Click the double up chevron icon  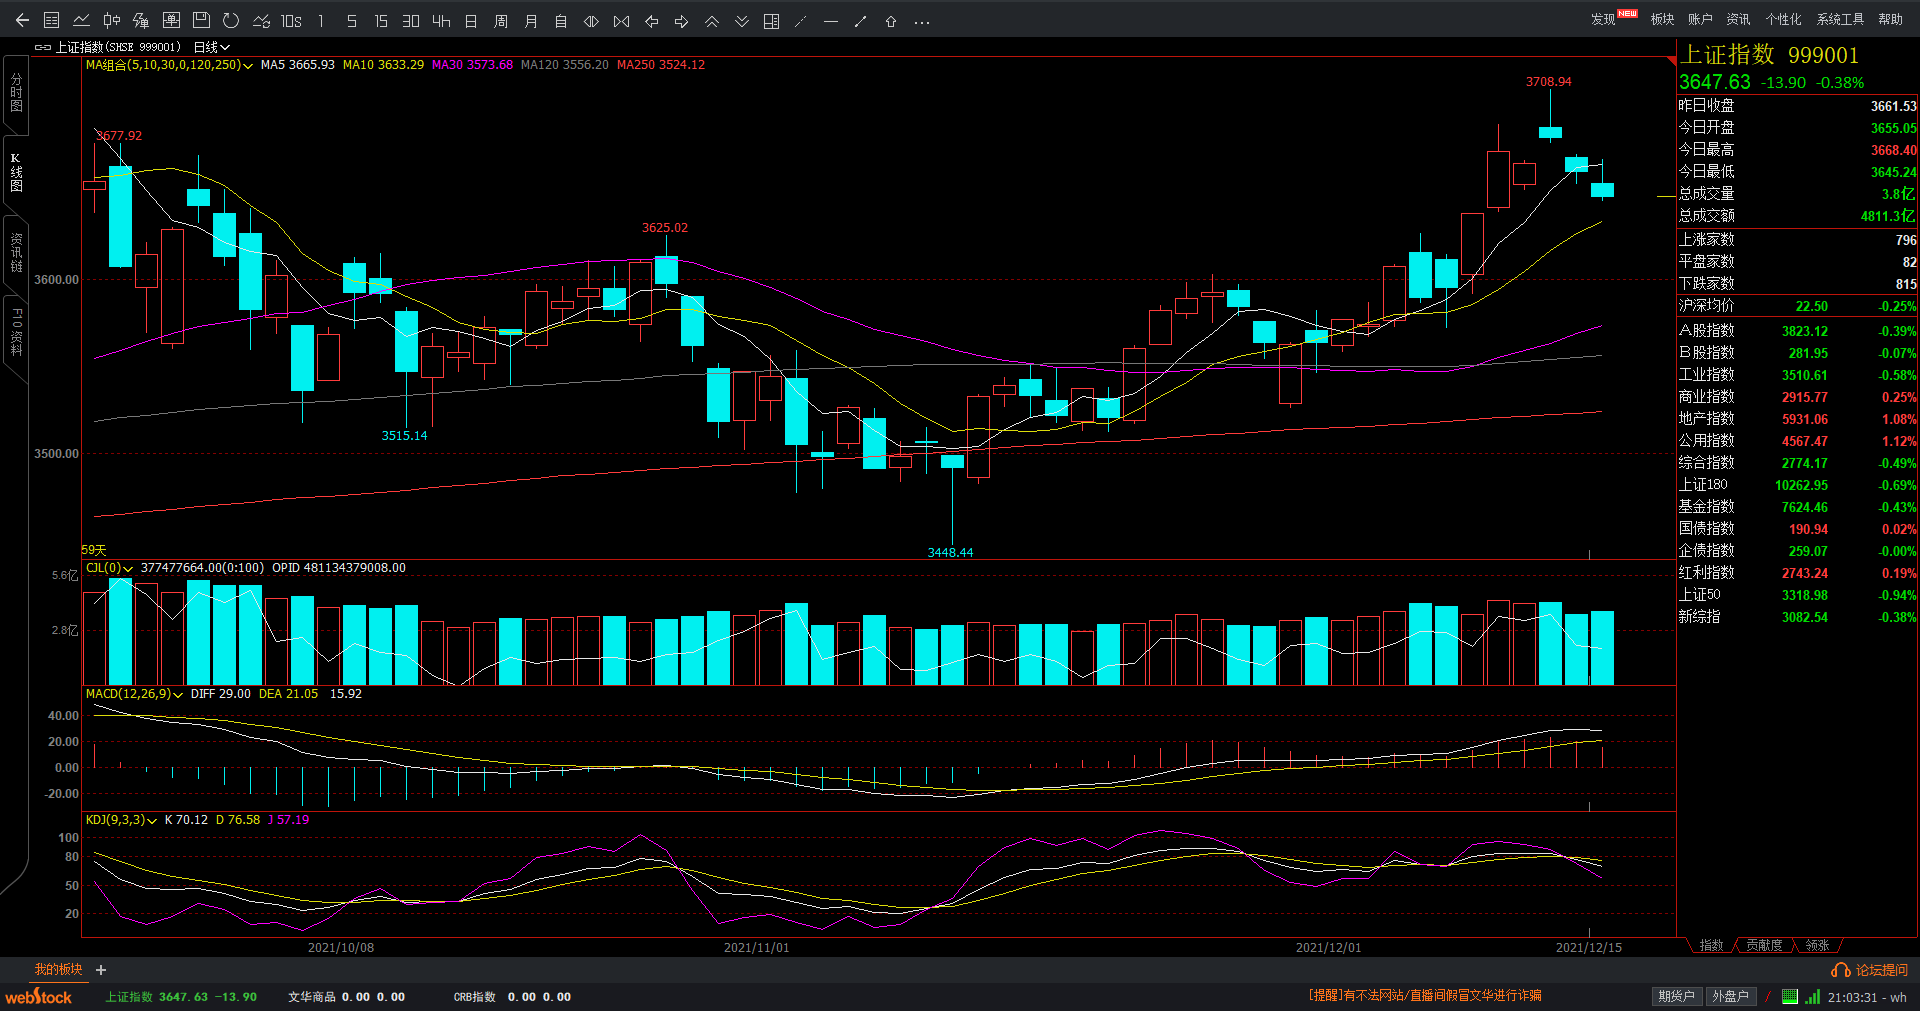[712, 21]
